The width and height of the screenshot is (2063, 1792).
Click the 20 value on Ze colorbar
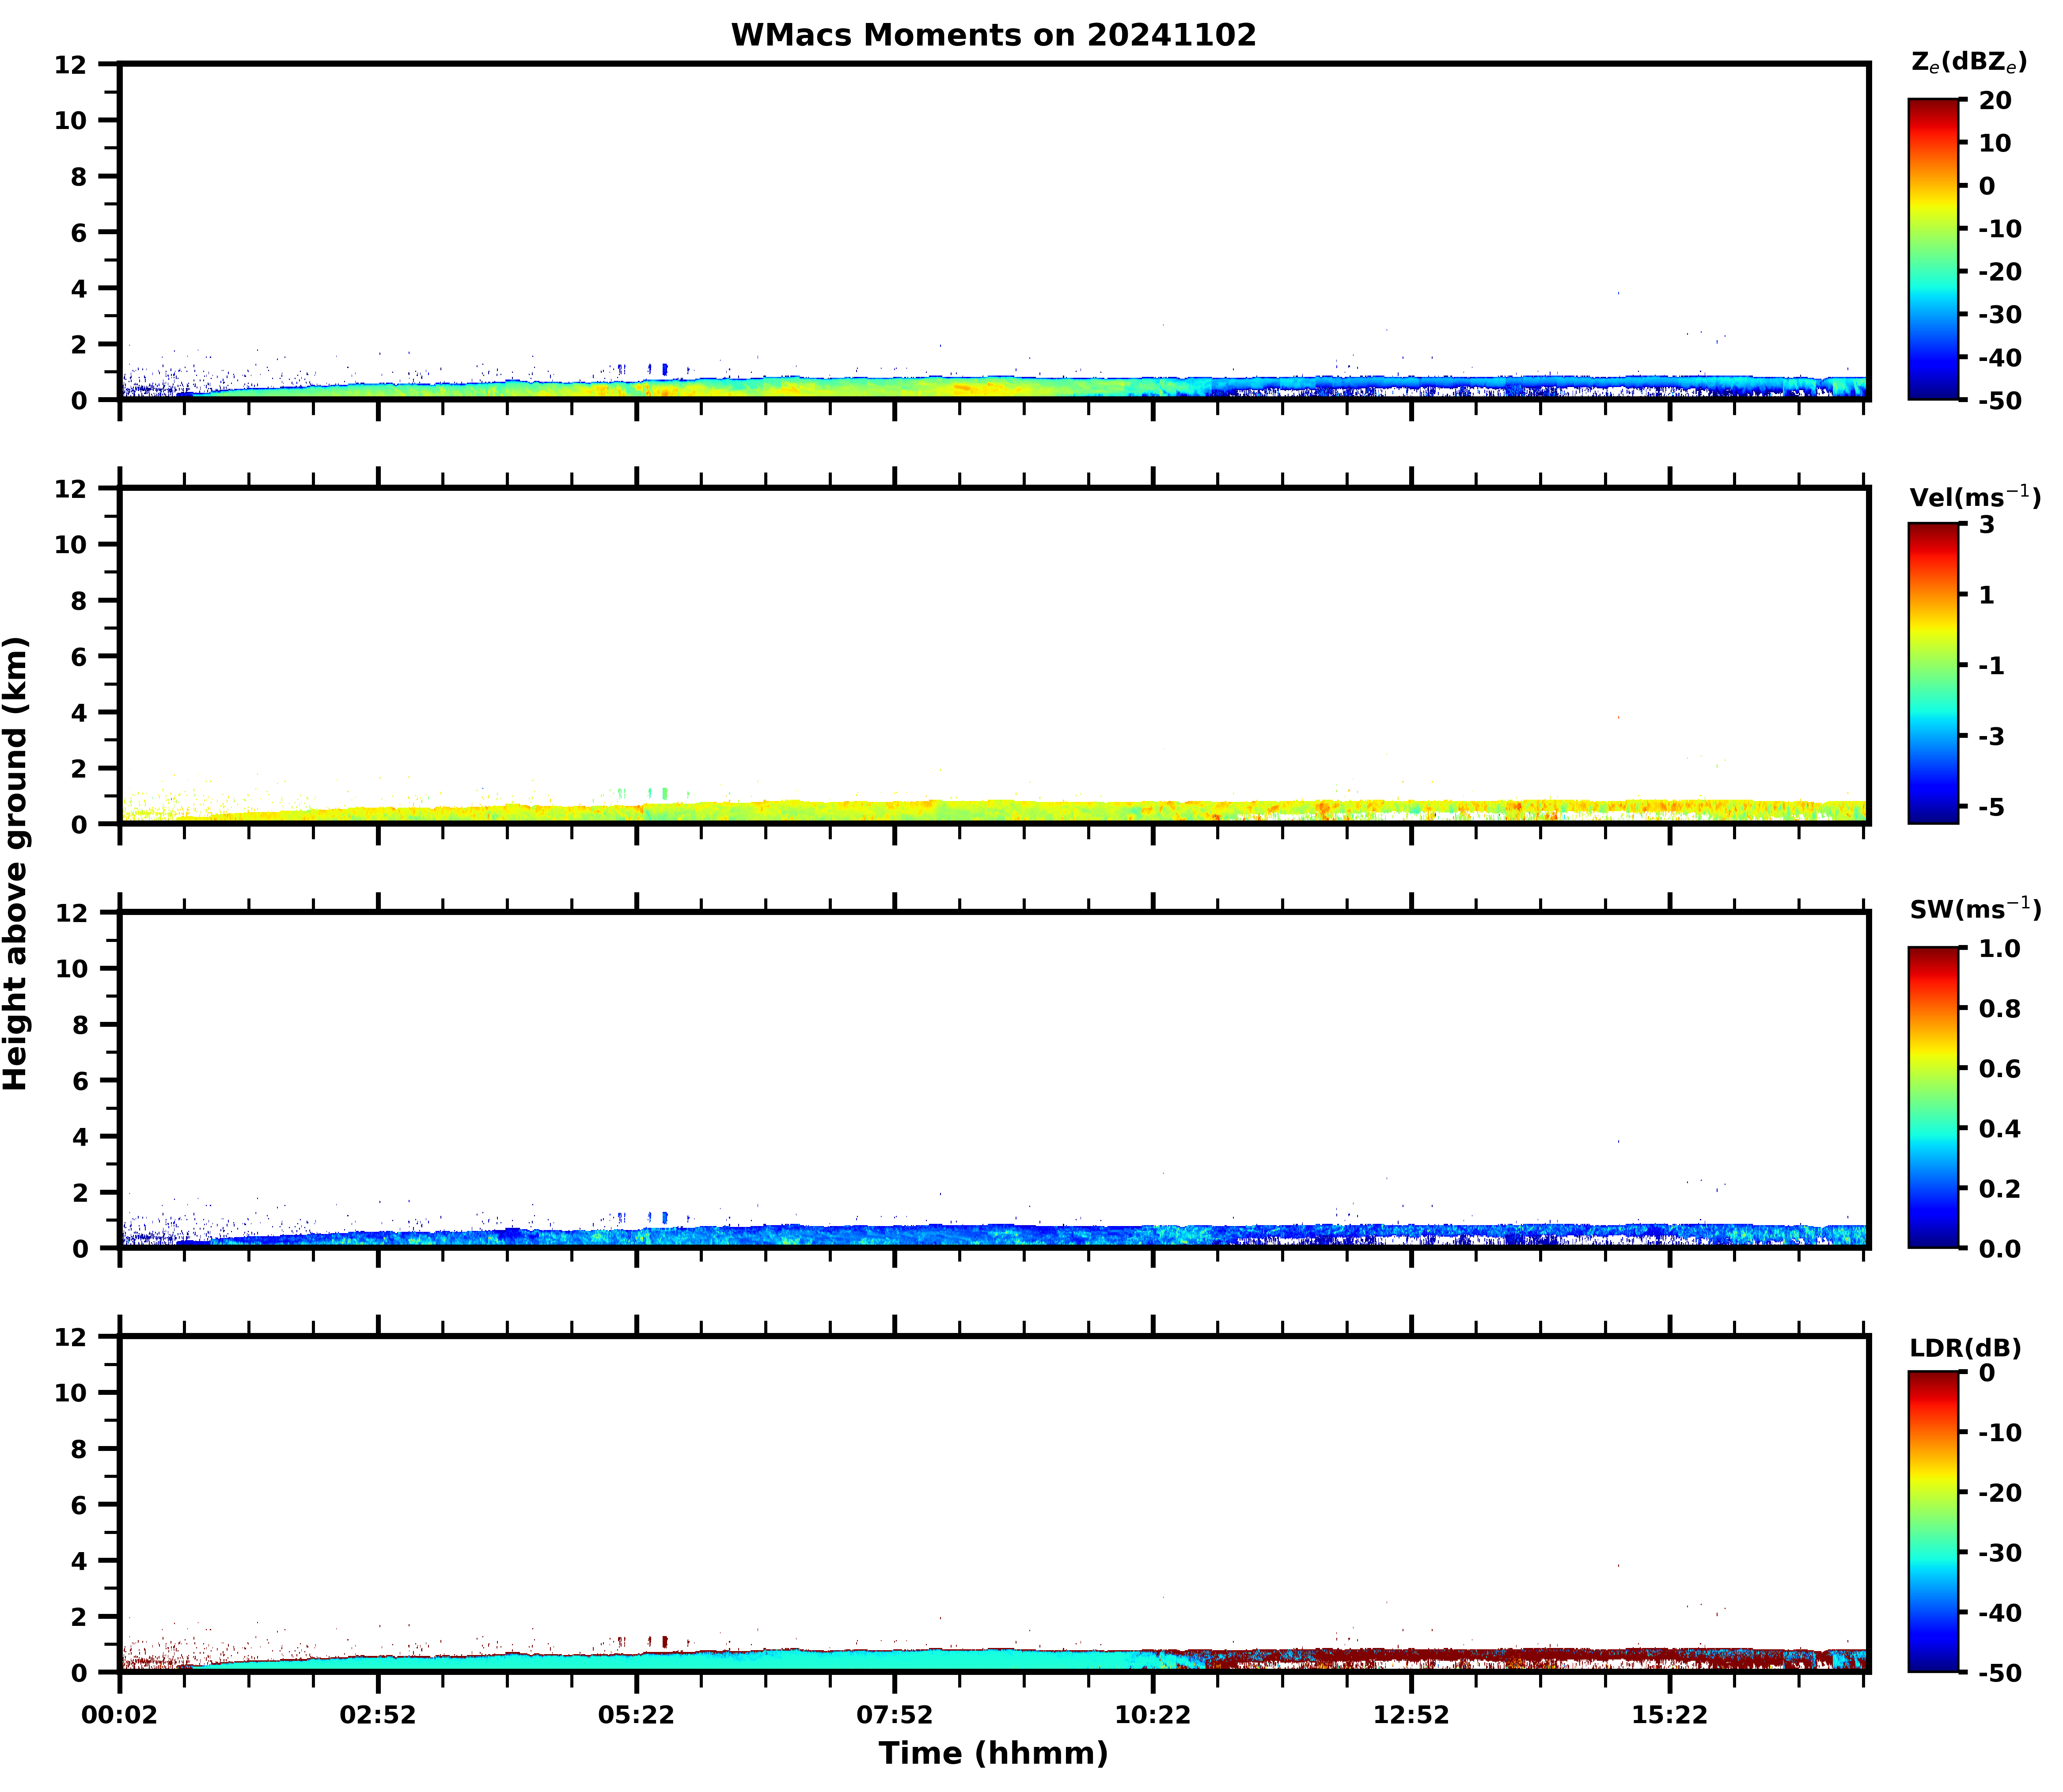click(x=1995, y=101)
